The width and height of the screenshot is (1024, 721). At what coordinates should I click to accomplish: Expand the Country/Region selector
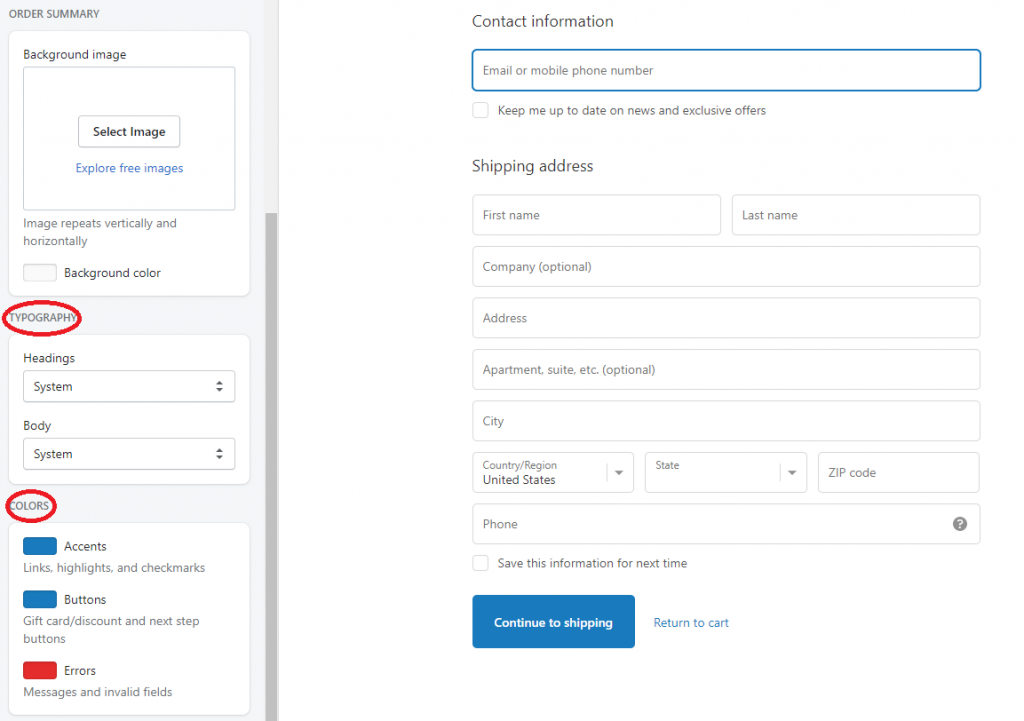point(552,472)
